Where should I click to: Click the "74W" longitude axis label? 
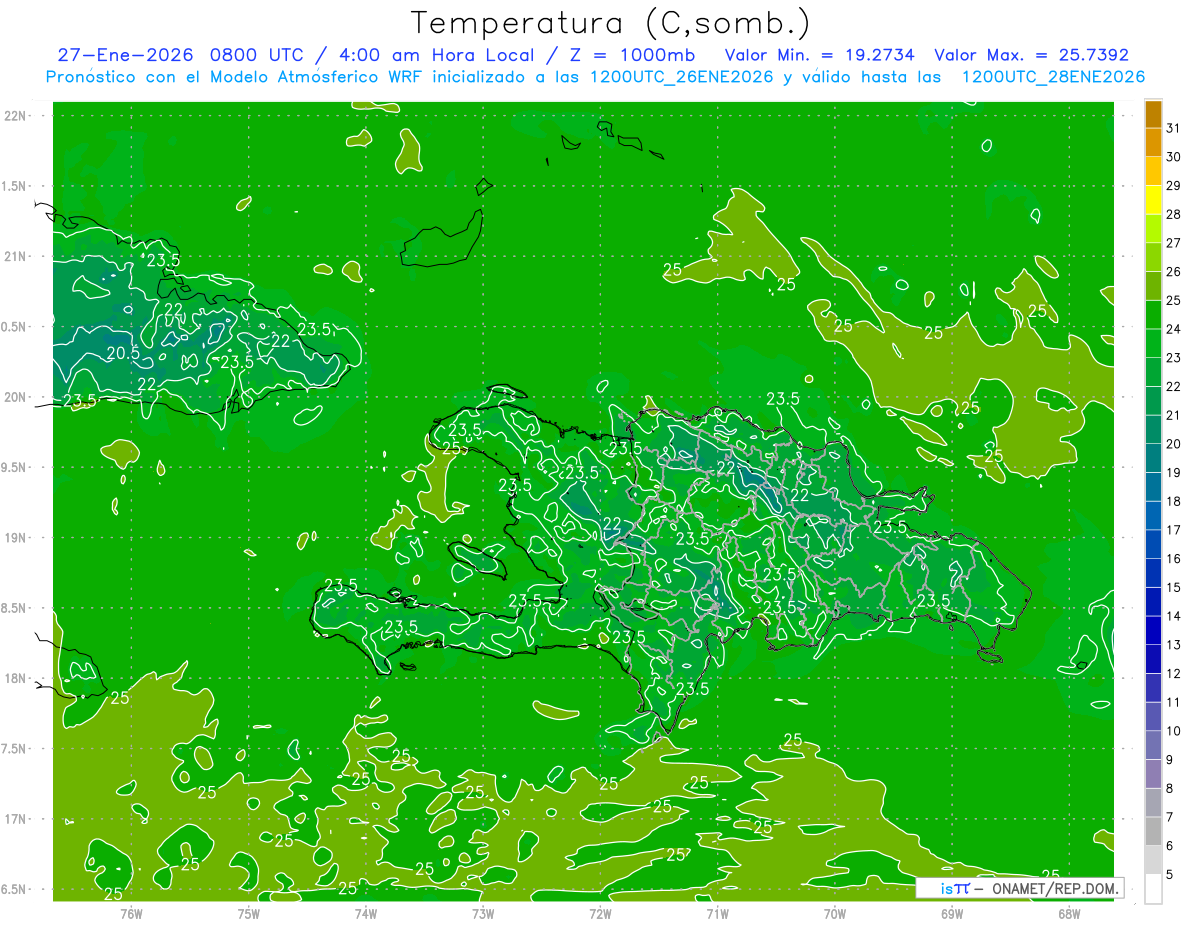click(366, 913)
